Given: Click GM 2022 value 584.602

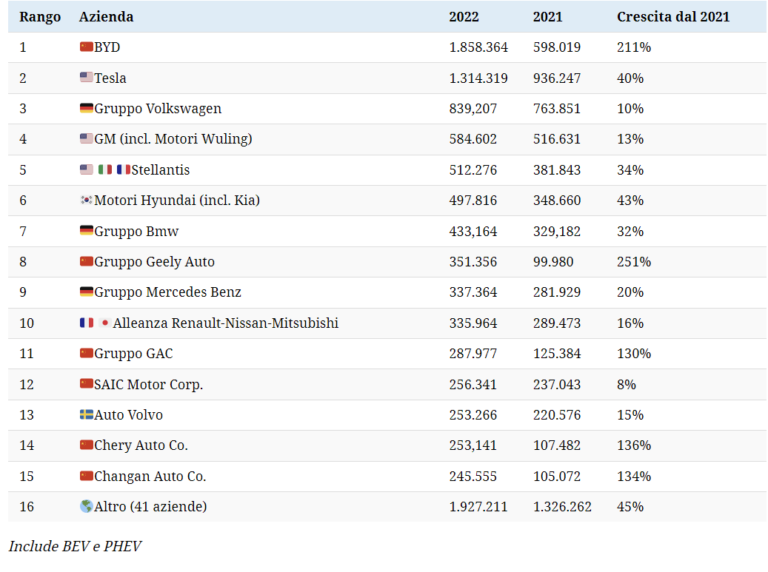Looking at the screenshot, I should tap(473, 140).
